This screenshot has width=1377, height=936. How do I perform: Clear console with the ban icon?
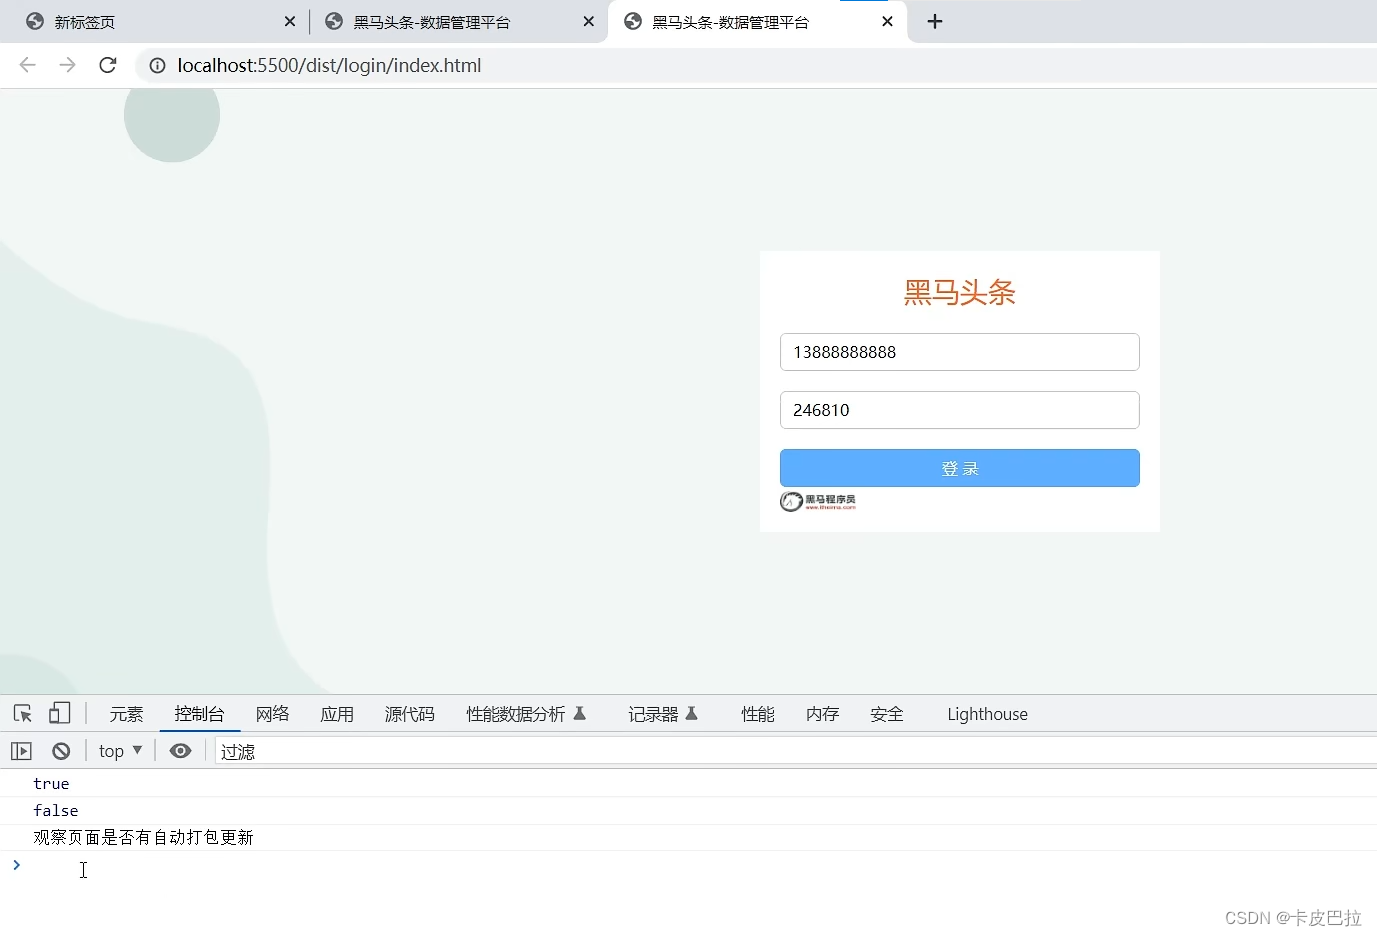click(x=61, y=751)
